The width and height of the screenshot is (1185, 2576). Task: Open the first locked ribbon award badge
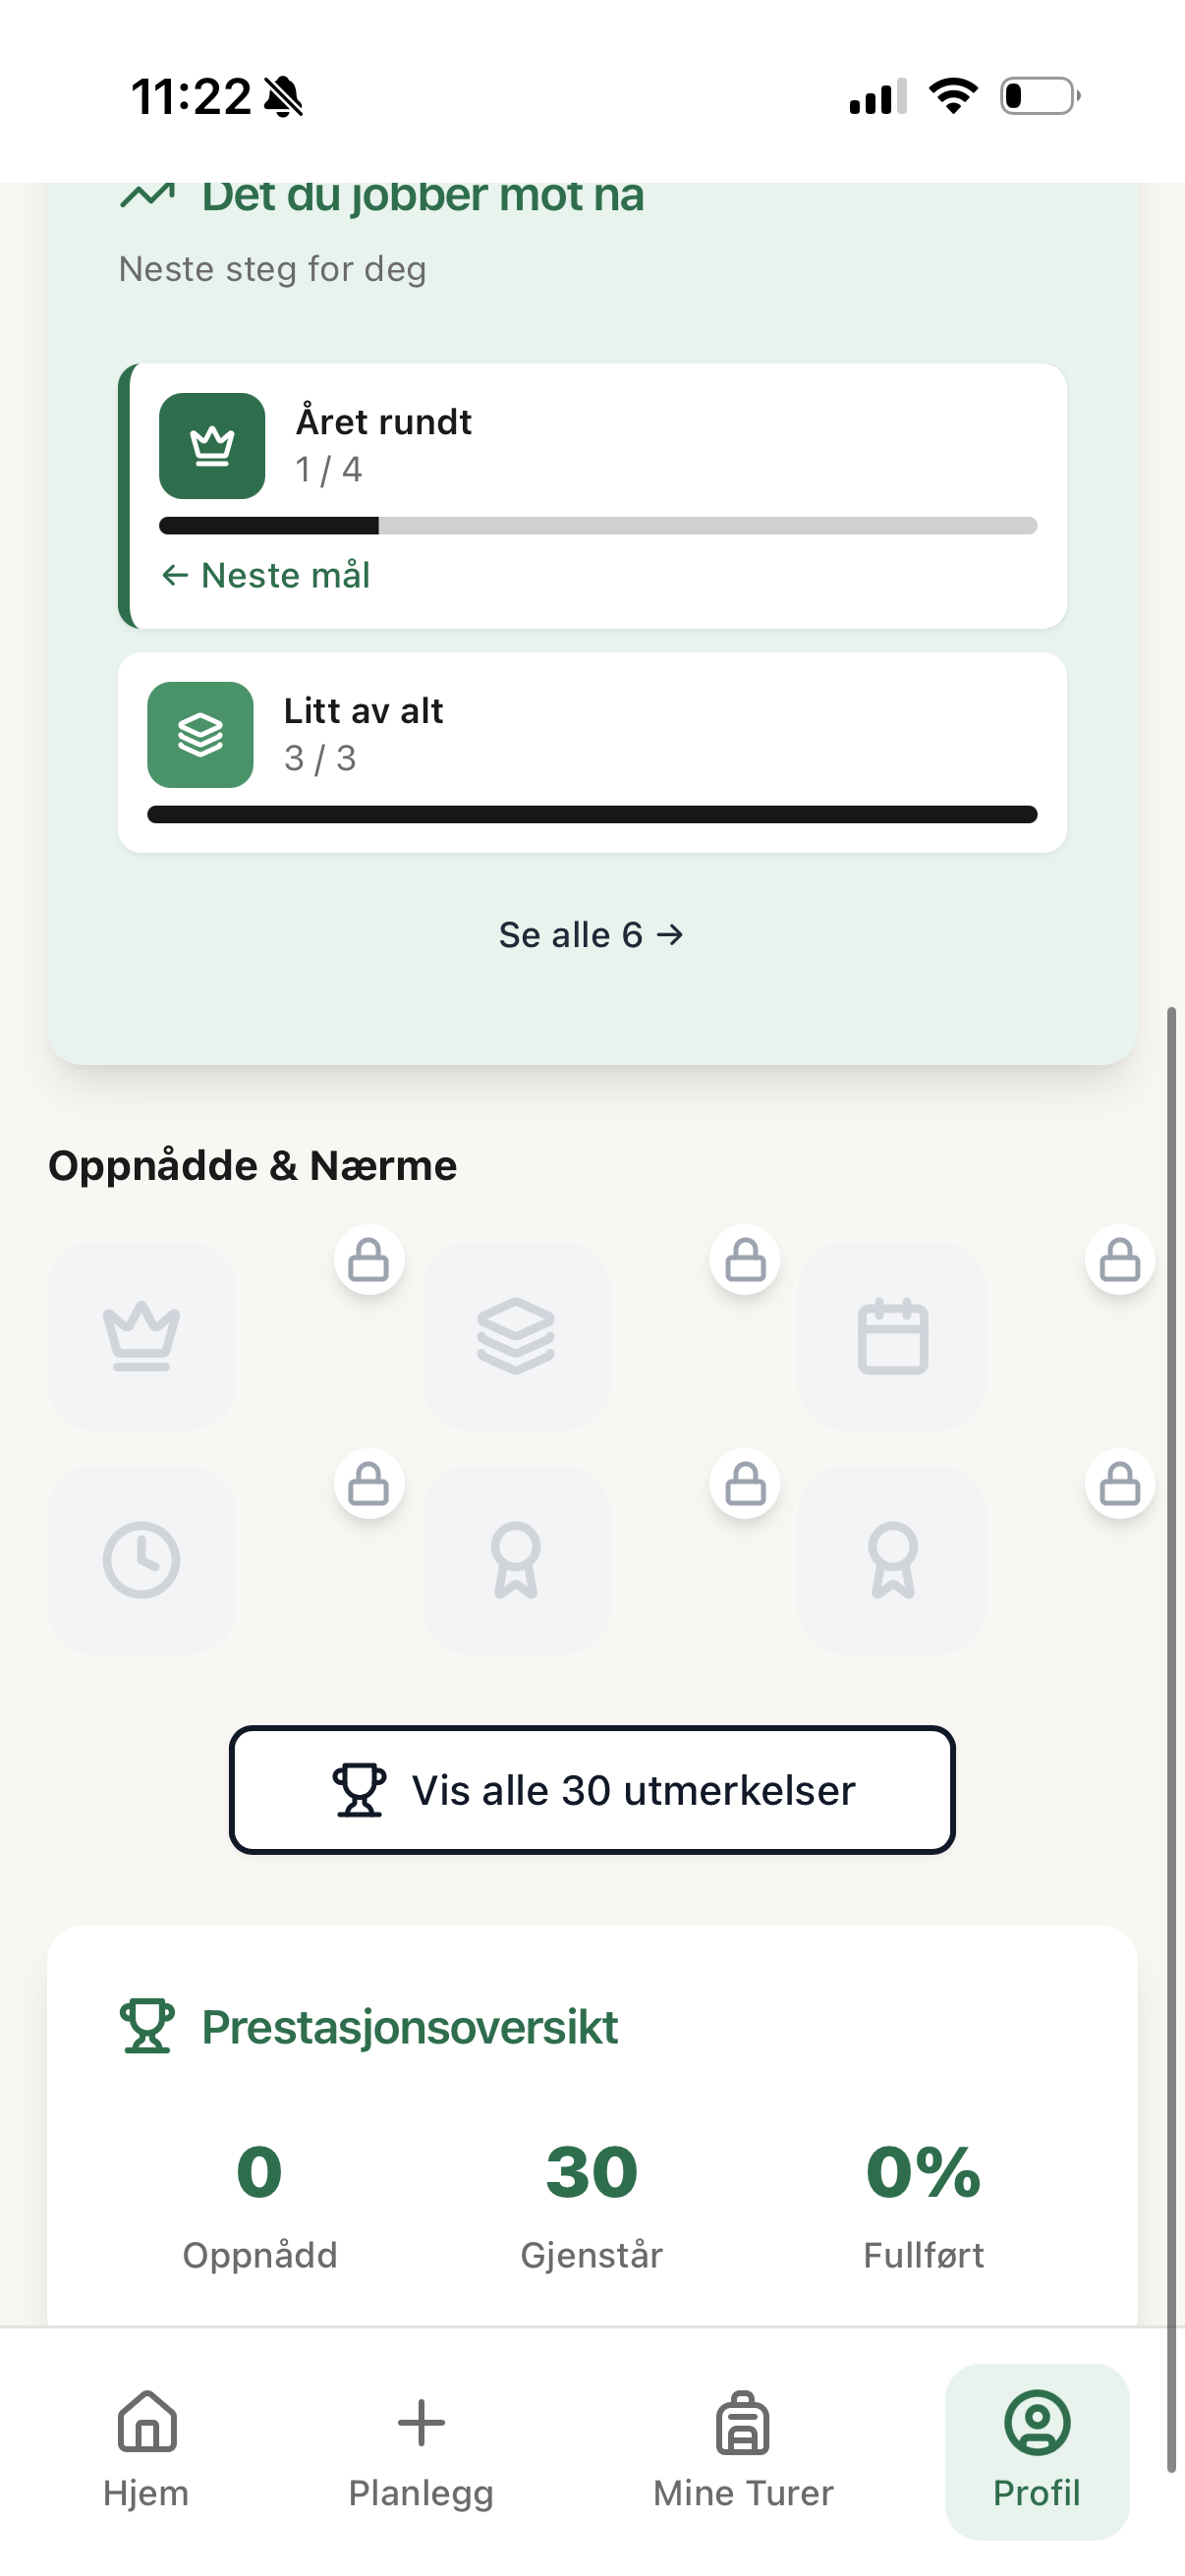(516, 1560)
